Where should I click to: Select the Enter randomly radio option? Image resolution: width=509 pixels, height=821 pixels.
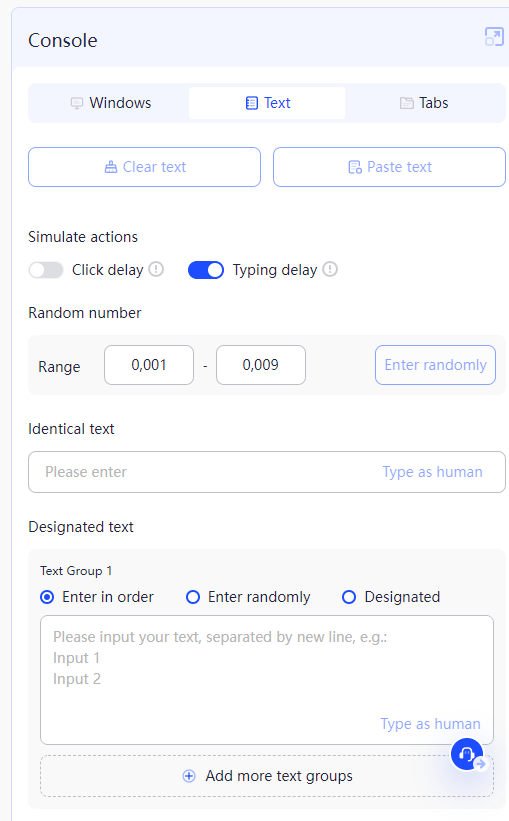(x=193, y=597)
